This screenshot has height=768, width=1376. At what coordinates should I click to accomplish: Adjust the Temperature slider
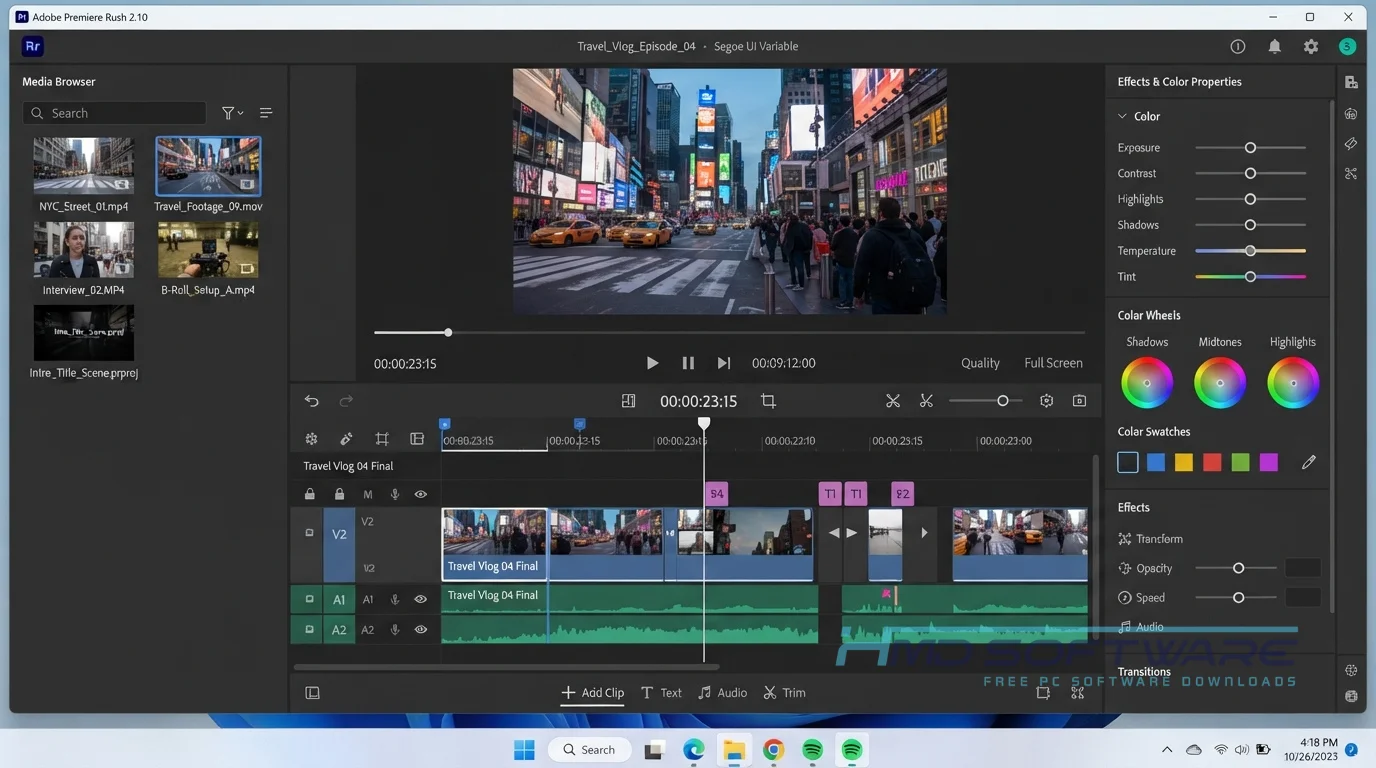1250,251
